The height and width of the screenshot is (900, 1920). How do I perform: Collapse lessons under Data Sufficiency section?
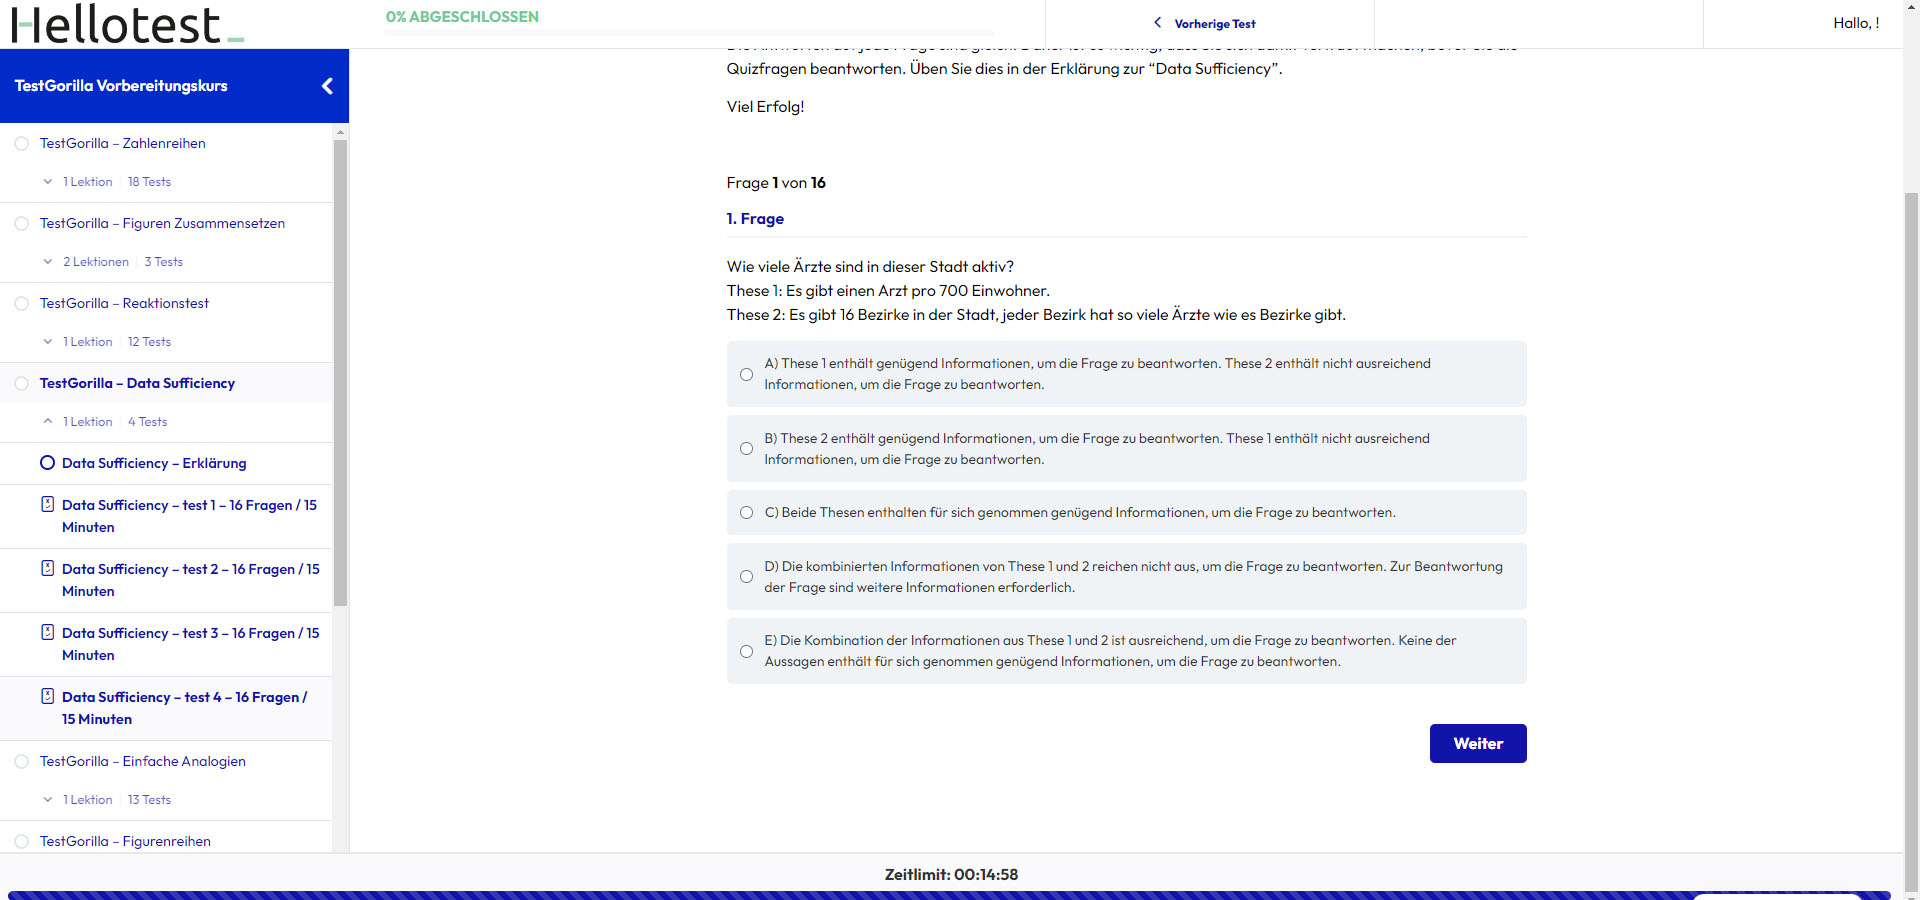[47, 422]
